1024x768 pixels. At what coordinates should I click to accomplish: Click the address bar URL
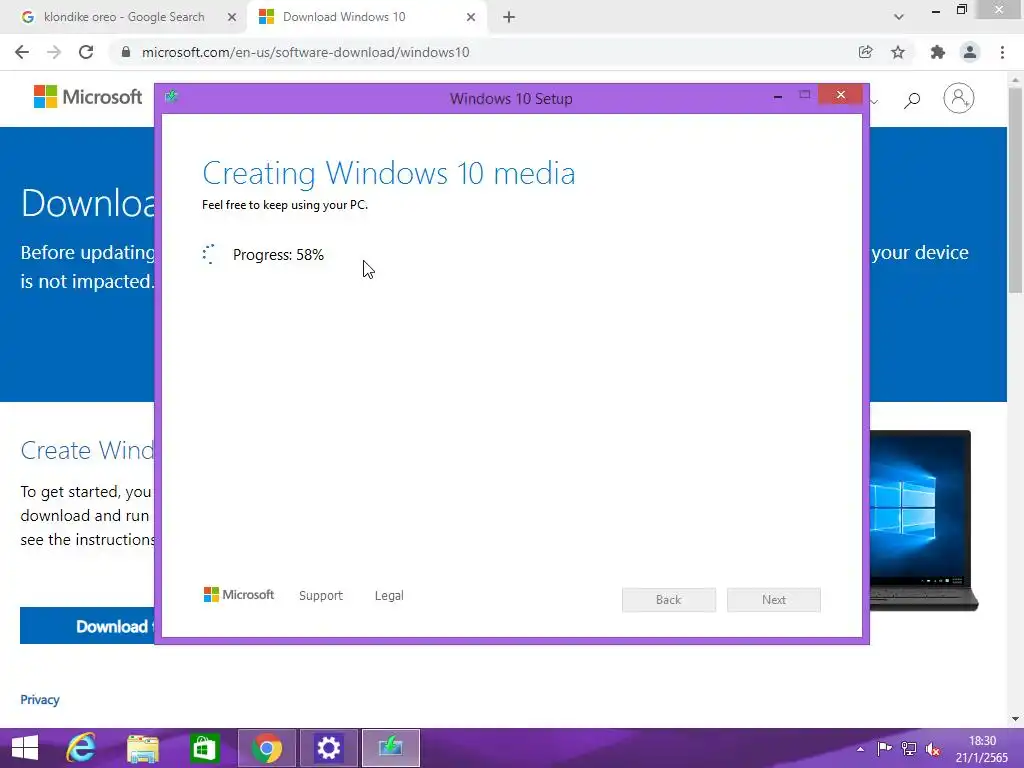pos(306,52)
